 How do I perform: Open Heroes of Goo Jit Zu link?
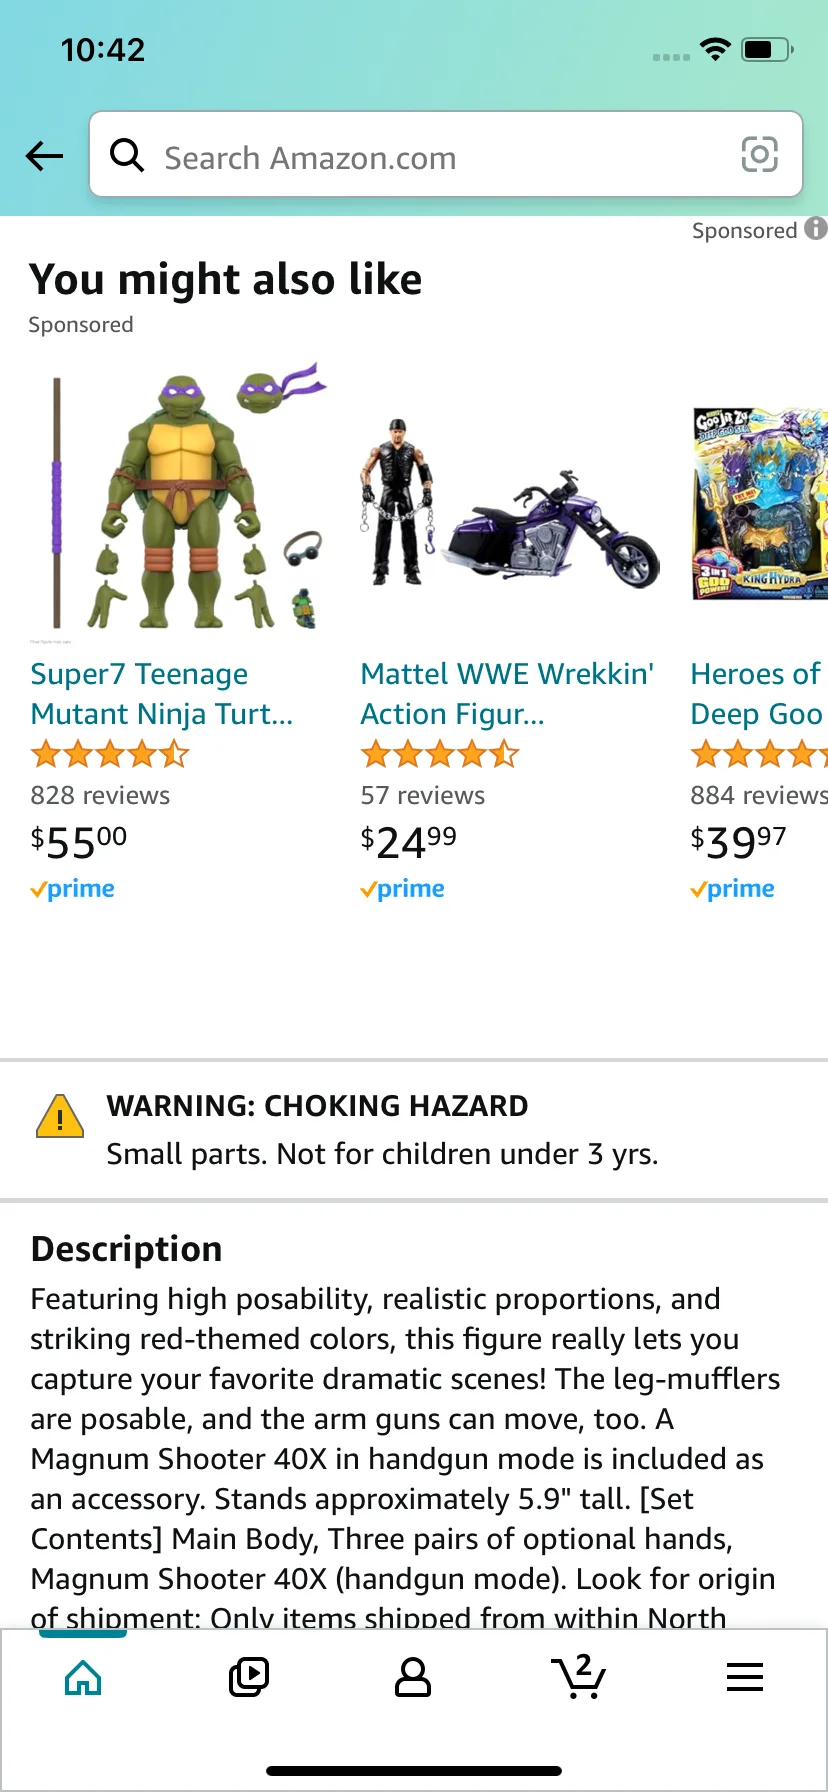[x=757, y=693]
